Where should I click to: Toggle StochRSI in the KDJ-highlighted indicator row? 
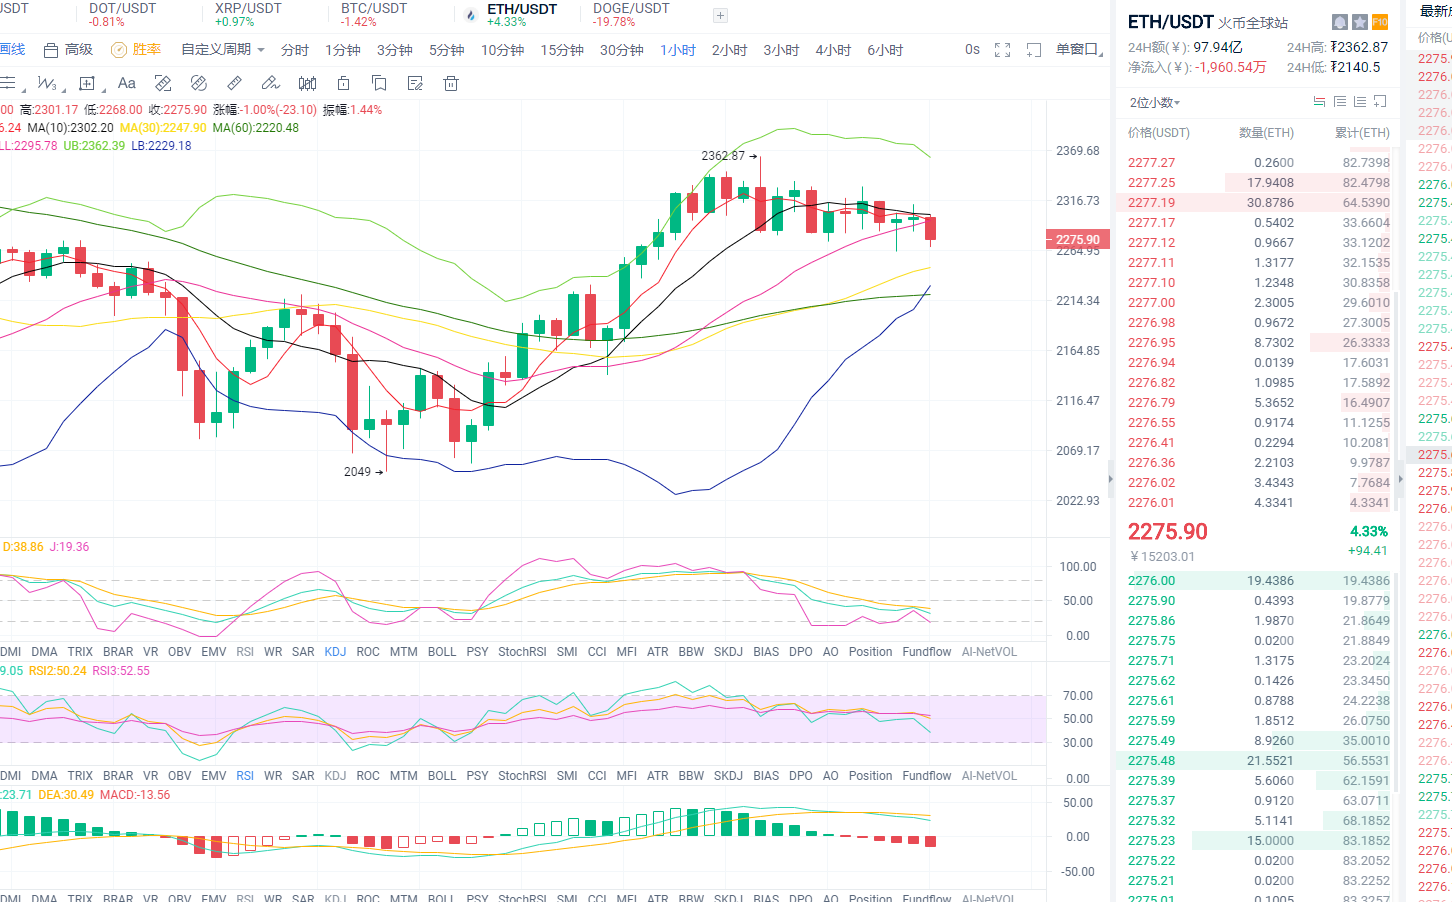point(522,652)
